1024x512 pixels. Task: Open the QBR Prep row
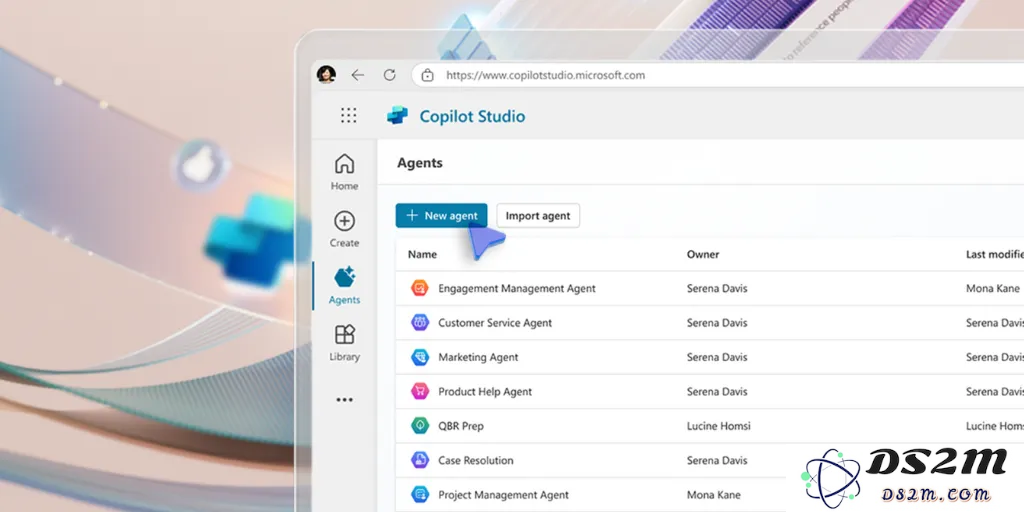710,426
